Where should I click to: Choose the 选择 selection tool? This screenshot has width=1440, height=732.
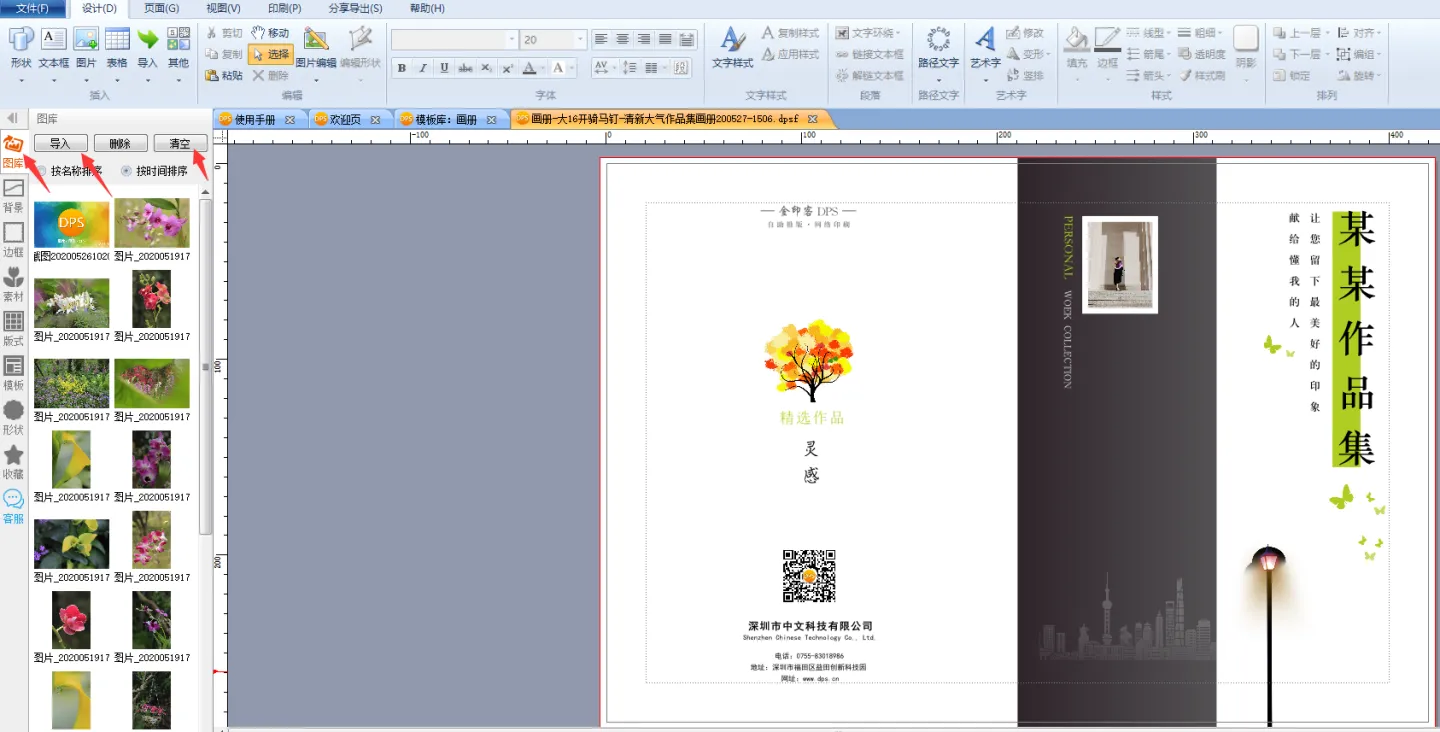click(270, 54)
